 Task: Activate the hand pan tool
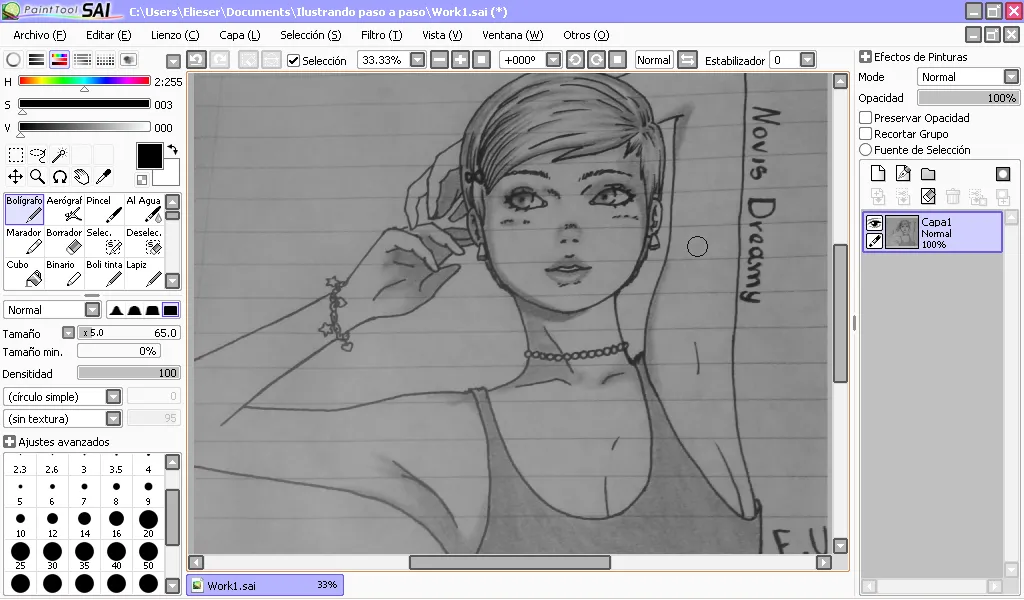[x=82, y=176]
